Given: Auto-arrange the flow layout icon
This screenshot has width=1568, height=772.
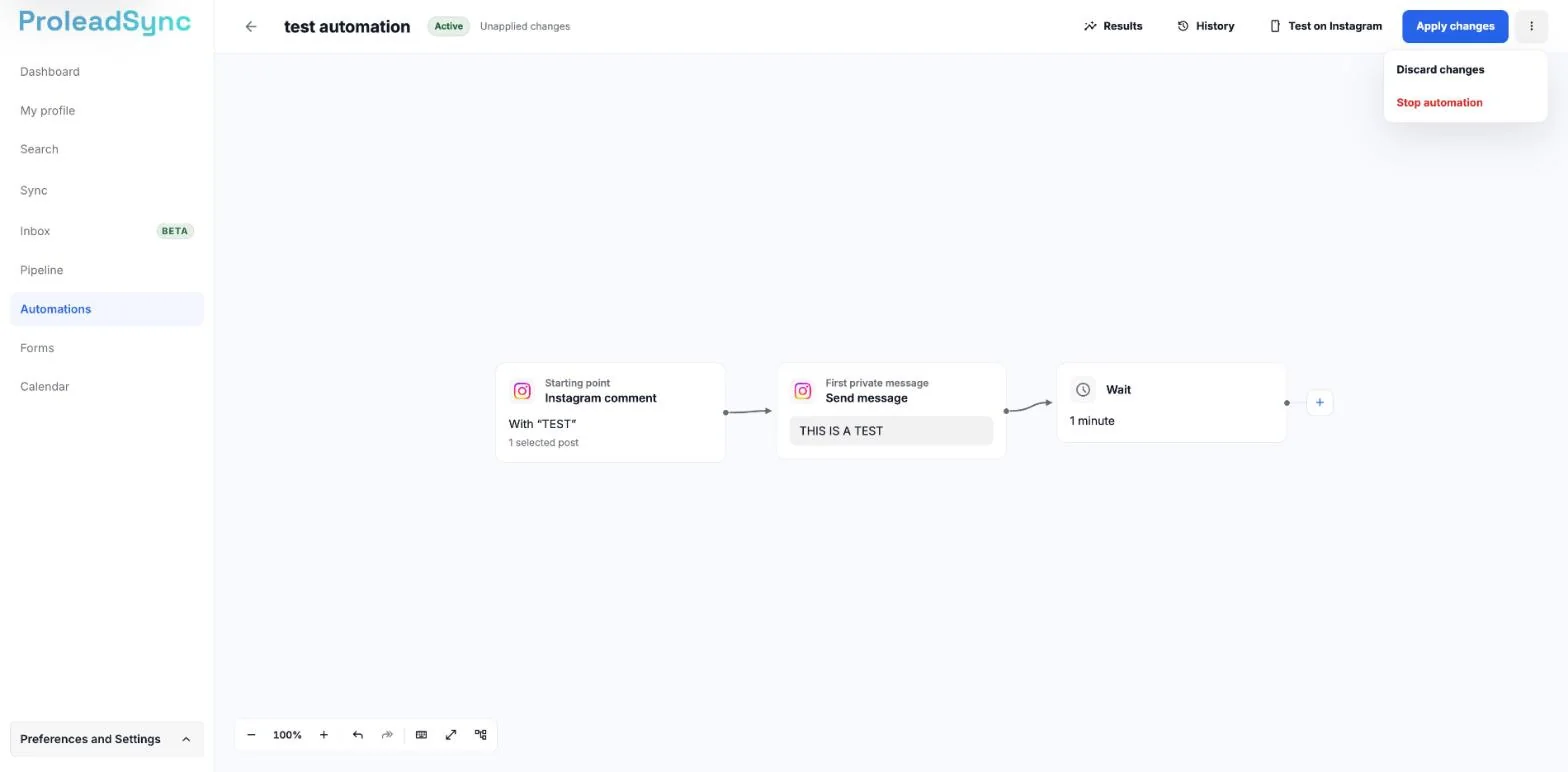Looking at the screenshot, I should tap(481, 735).
